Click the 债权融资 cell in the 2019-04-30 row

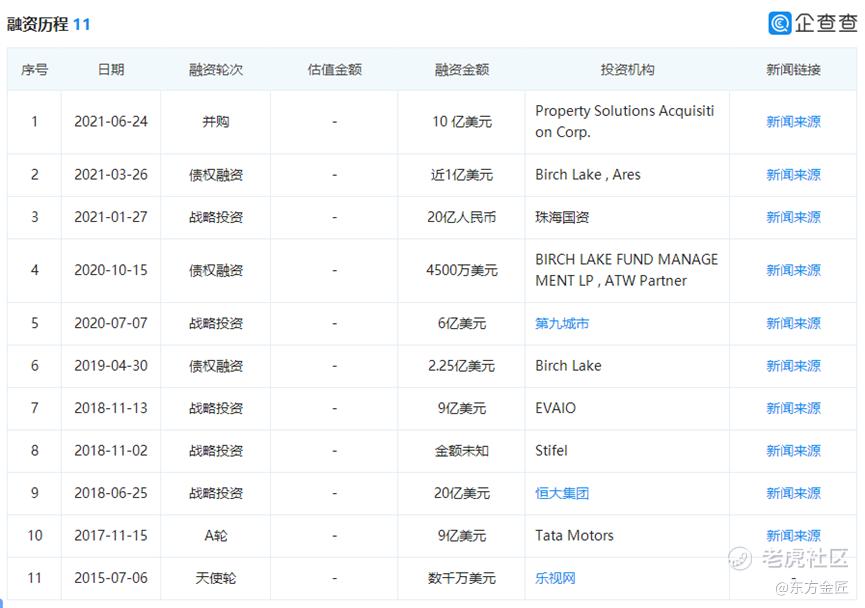coord(216,366)
